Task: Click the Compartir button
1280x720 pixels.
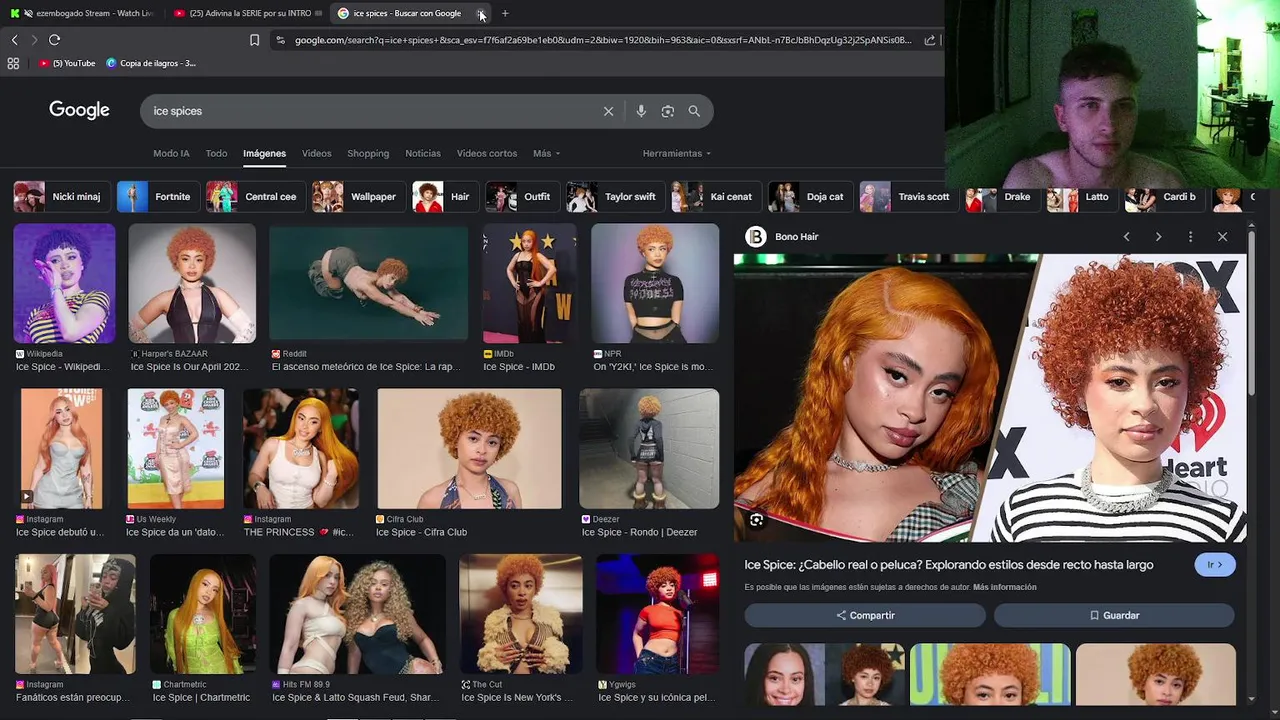Action: [x=865, y=616]
